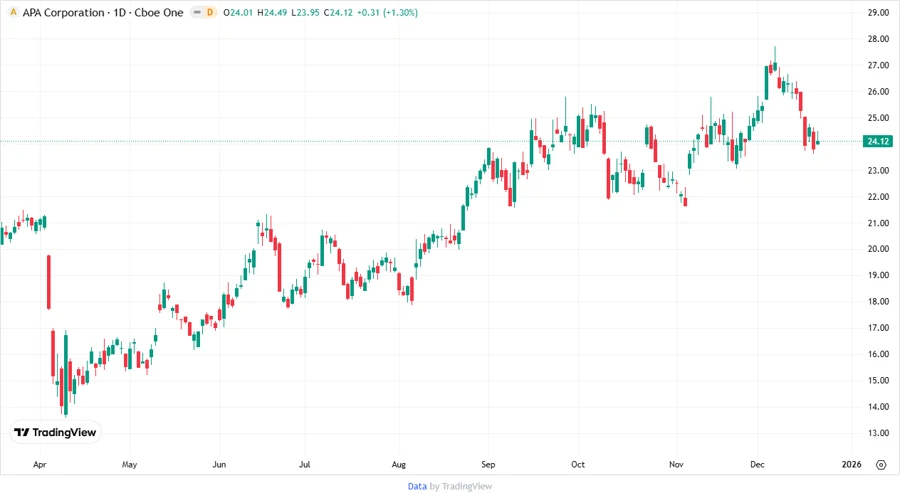900x498 pixels.
Task: Open the Data link below chart
Action: click(x=417, y=486)
